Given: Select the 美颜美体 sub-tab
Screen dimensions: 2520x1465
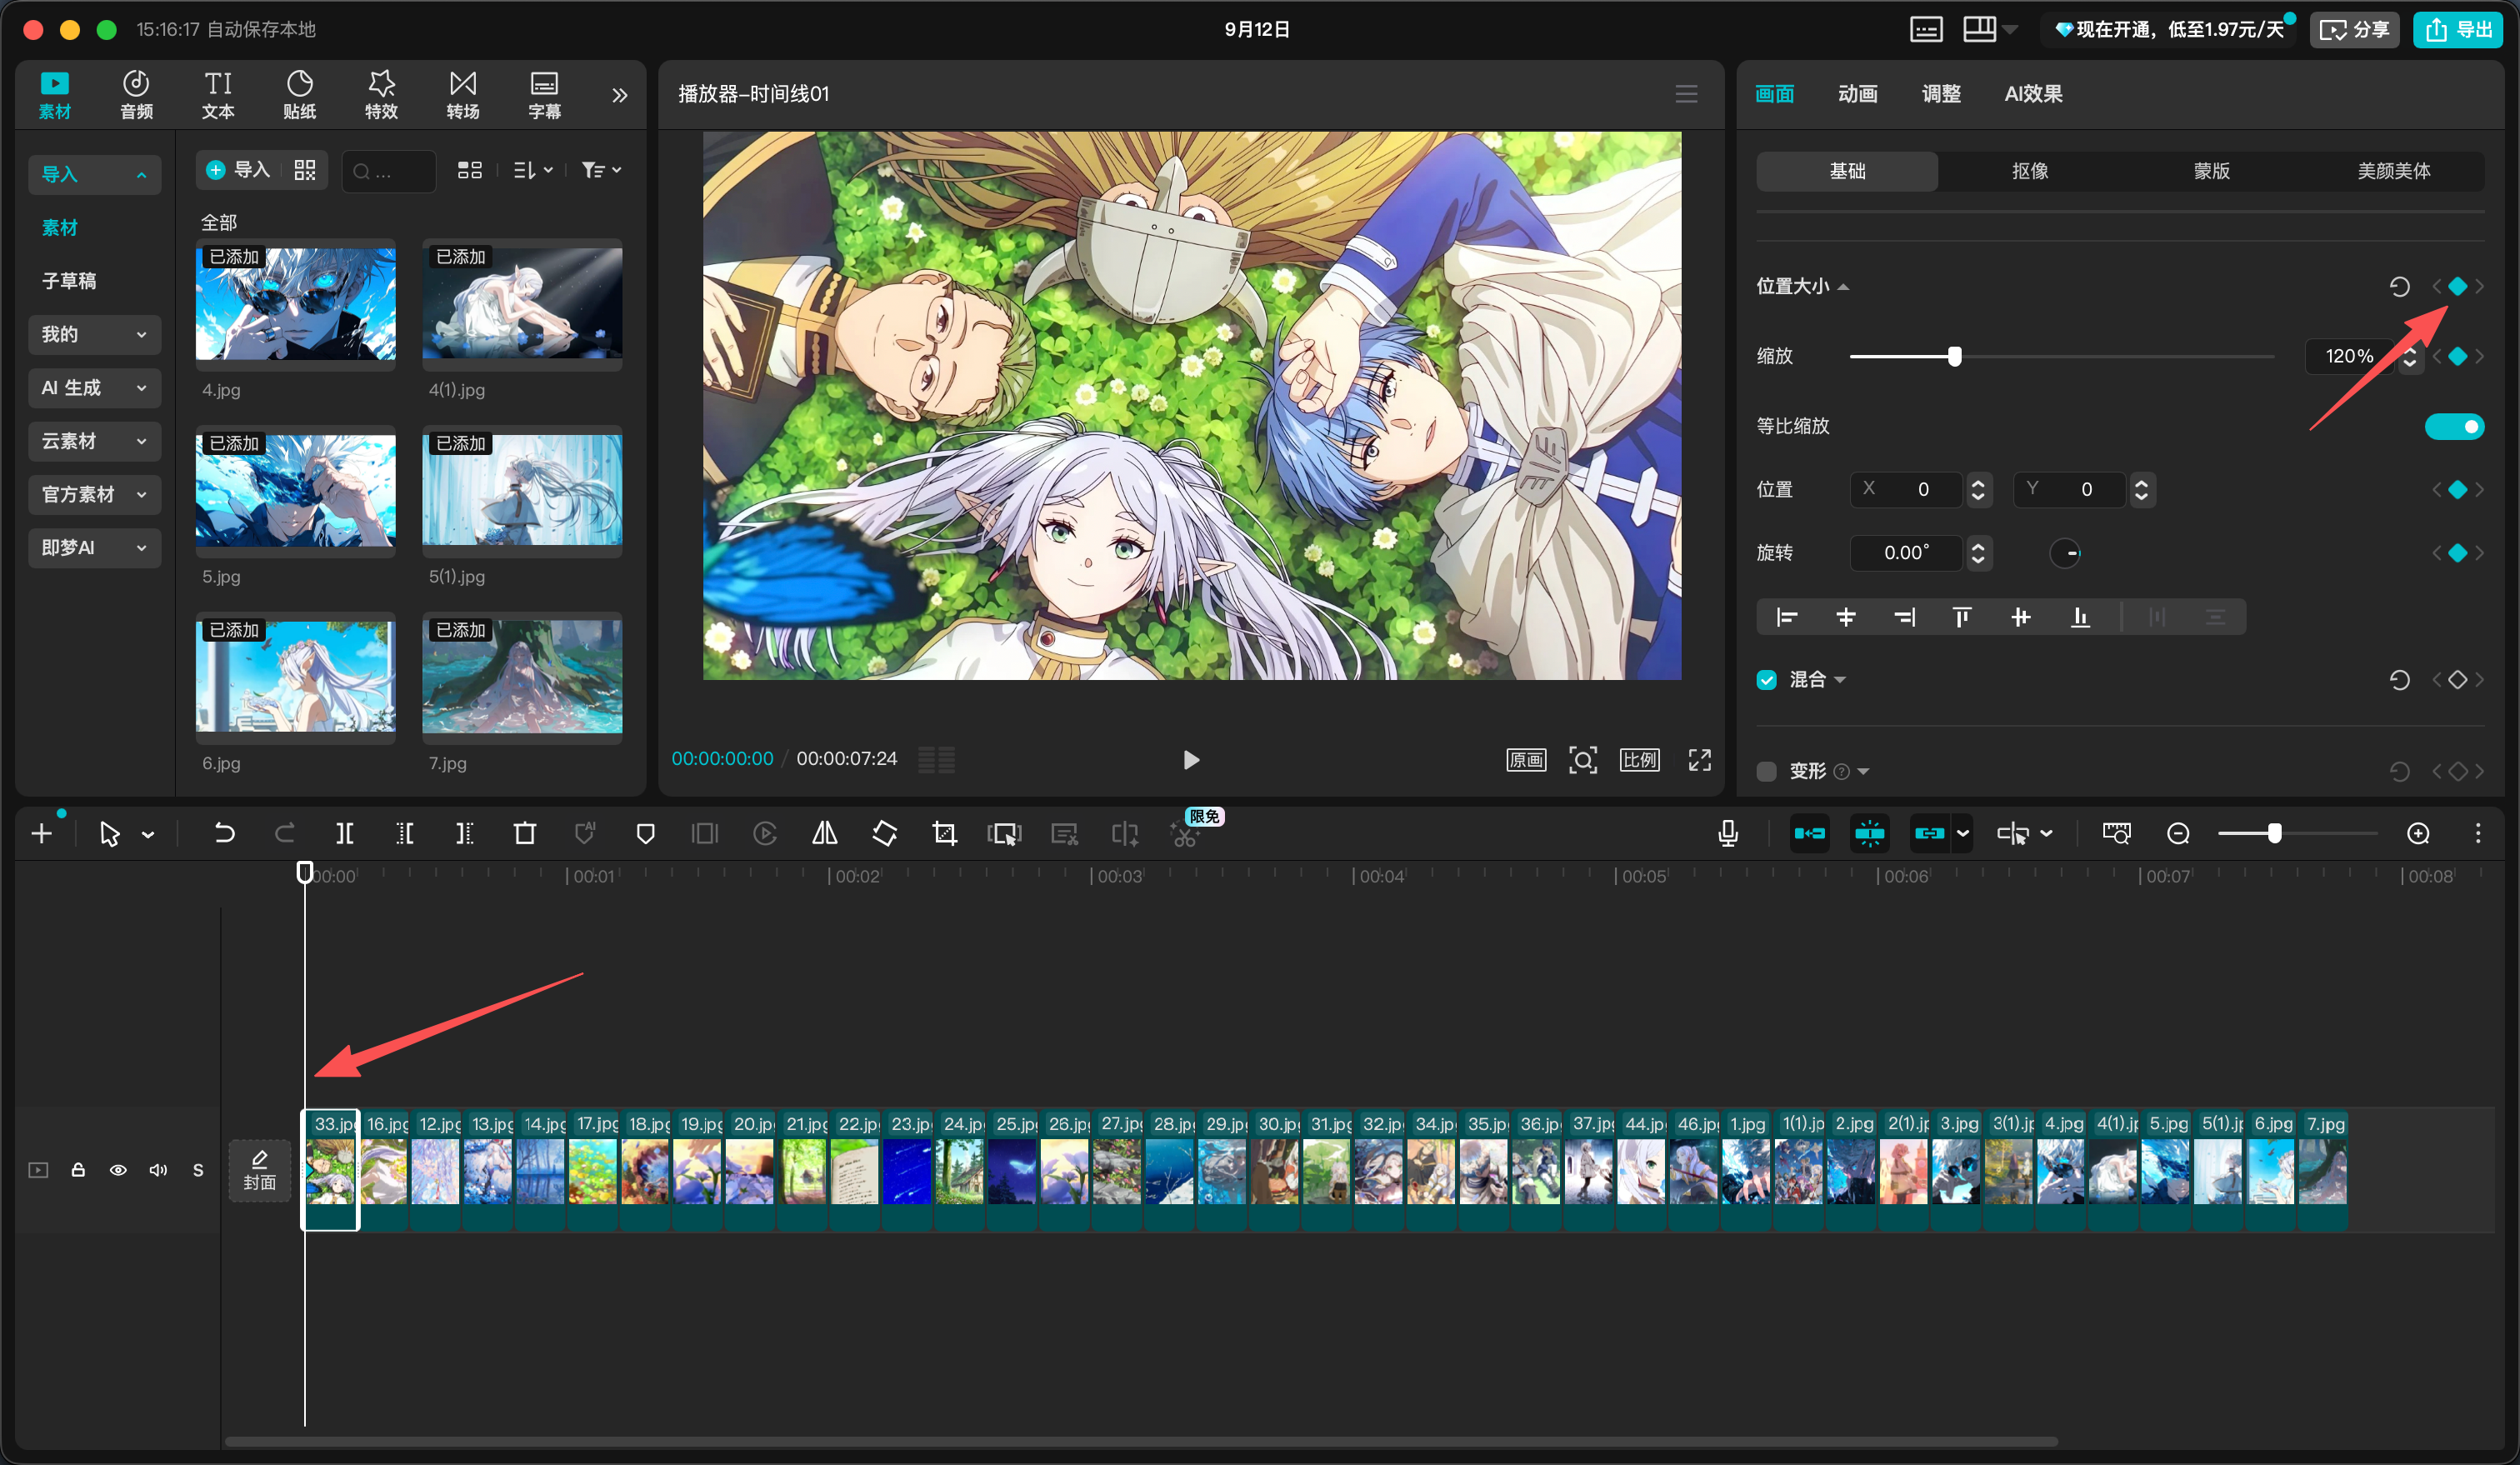Looking at the screenshot, I should (x=2394, y=171).
